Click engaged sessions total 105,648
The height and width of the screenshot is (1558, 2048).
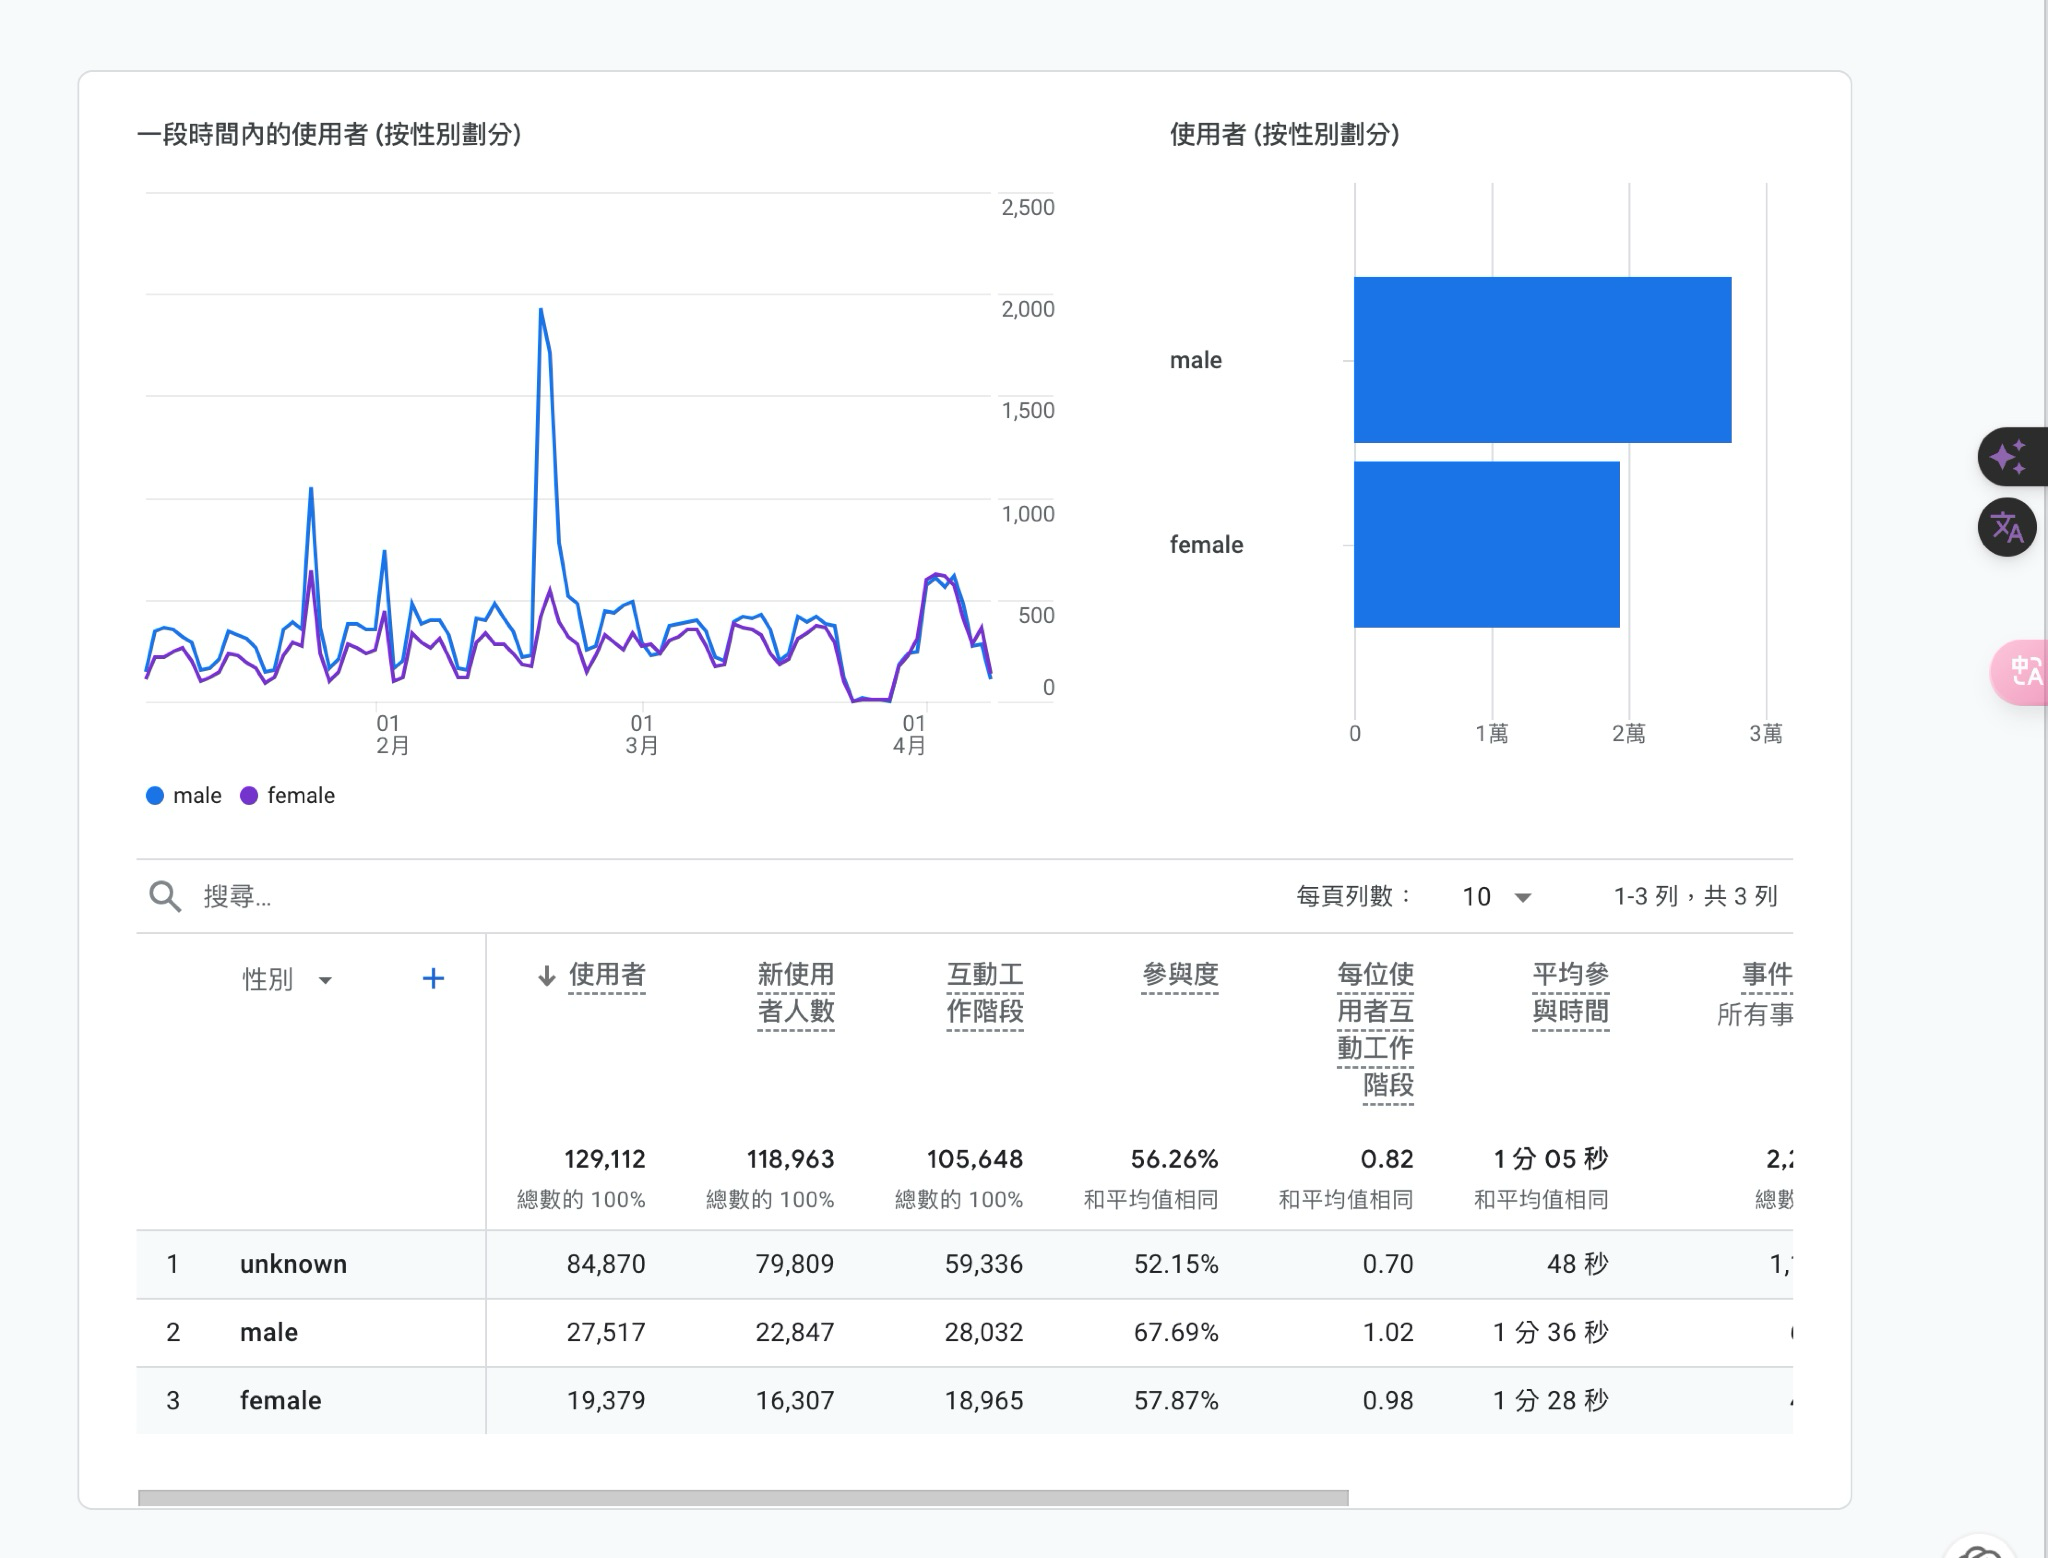tap(975, 1159)
